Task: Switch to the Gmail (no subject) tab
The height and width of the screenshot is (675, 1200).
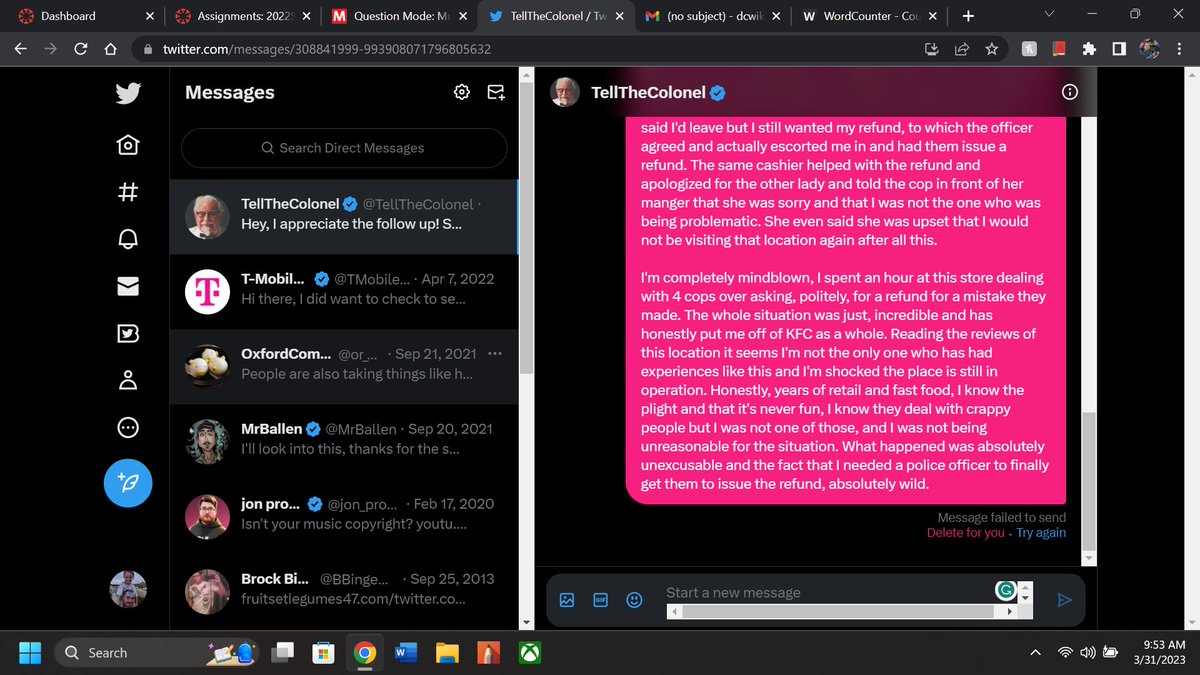Action: 712,15
